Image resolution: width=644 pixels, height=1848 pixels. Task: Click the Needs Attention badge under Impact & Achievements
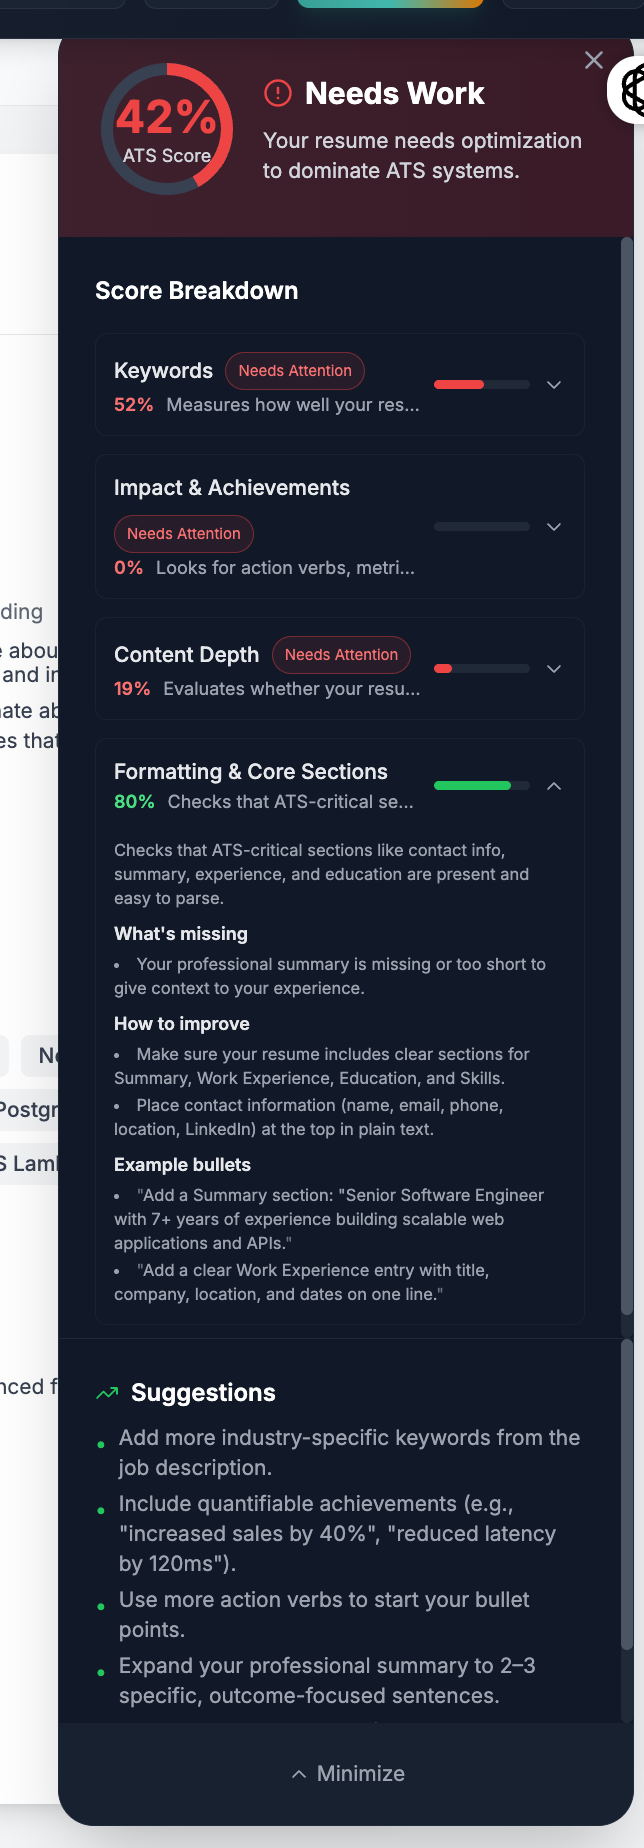pyautogui.click(x=183, y=534)
